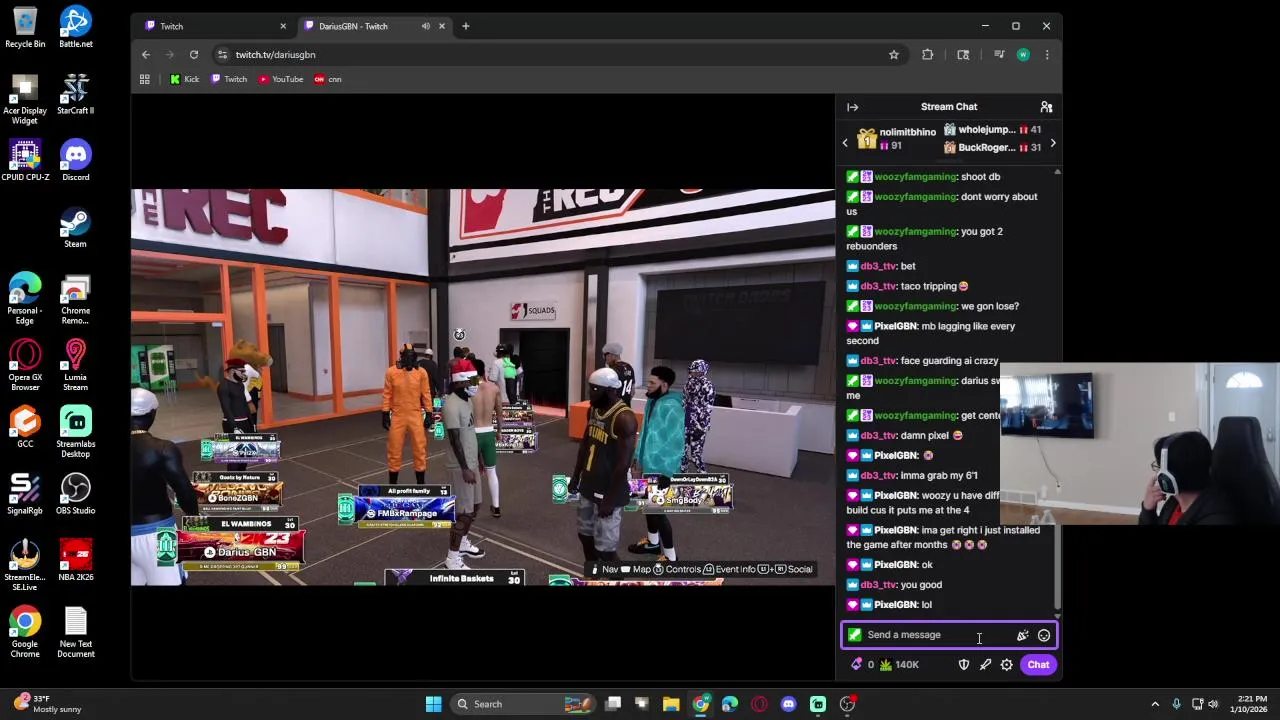Open the emote picker in chat
This screenshot has height=720, width=1280.
[1044, 635]
